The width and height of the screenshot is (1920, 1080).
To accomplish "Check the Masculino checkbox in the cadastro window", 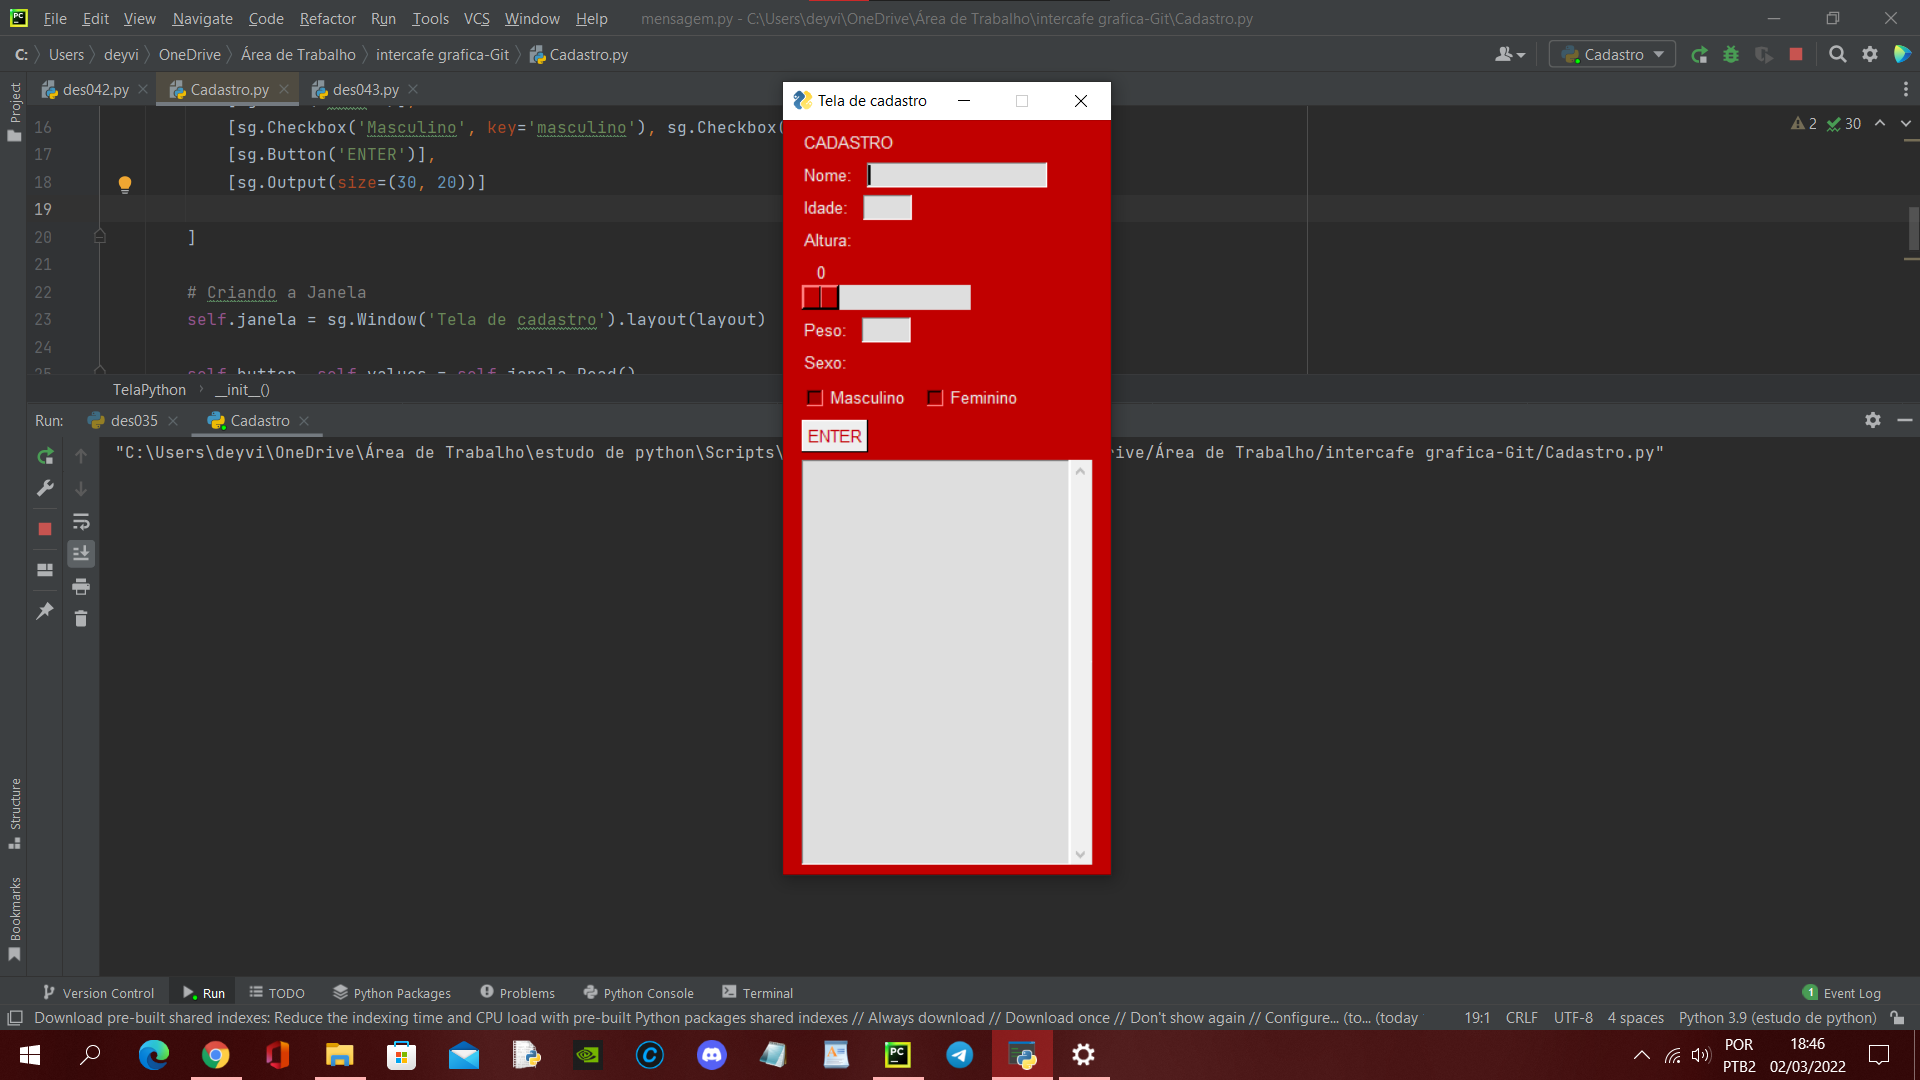I will (815, 398).
